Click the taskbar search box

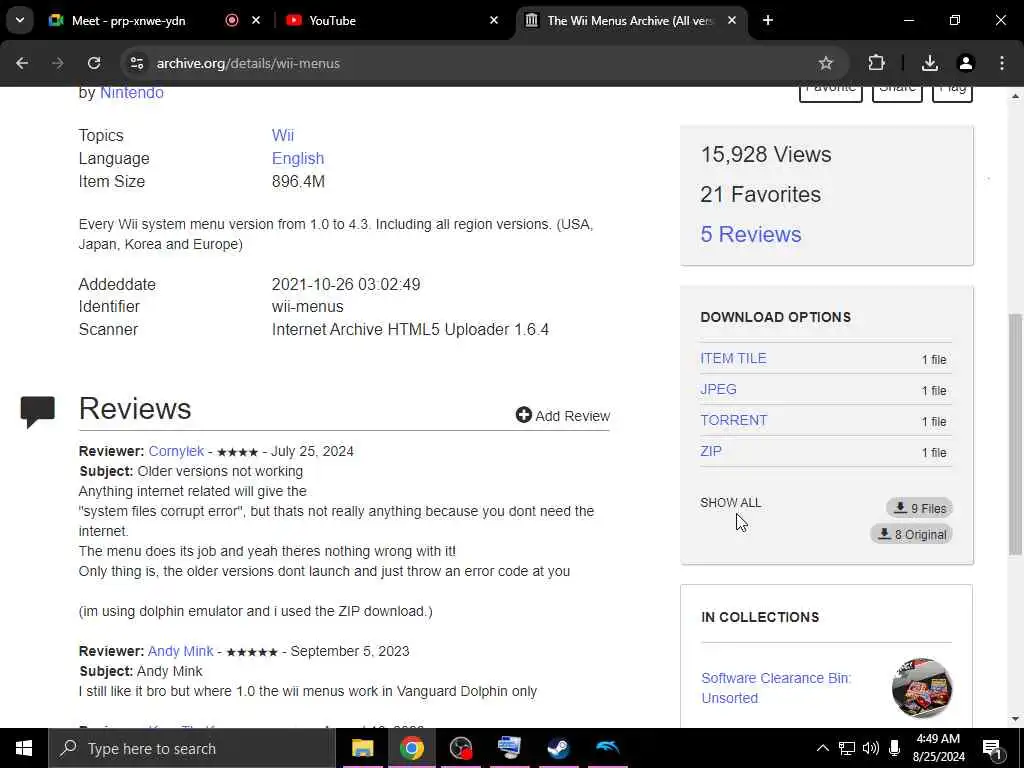192,748
